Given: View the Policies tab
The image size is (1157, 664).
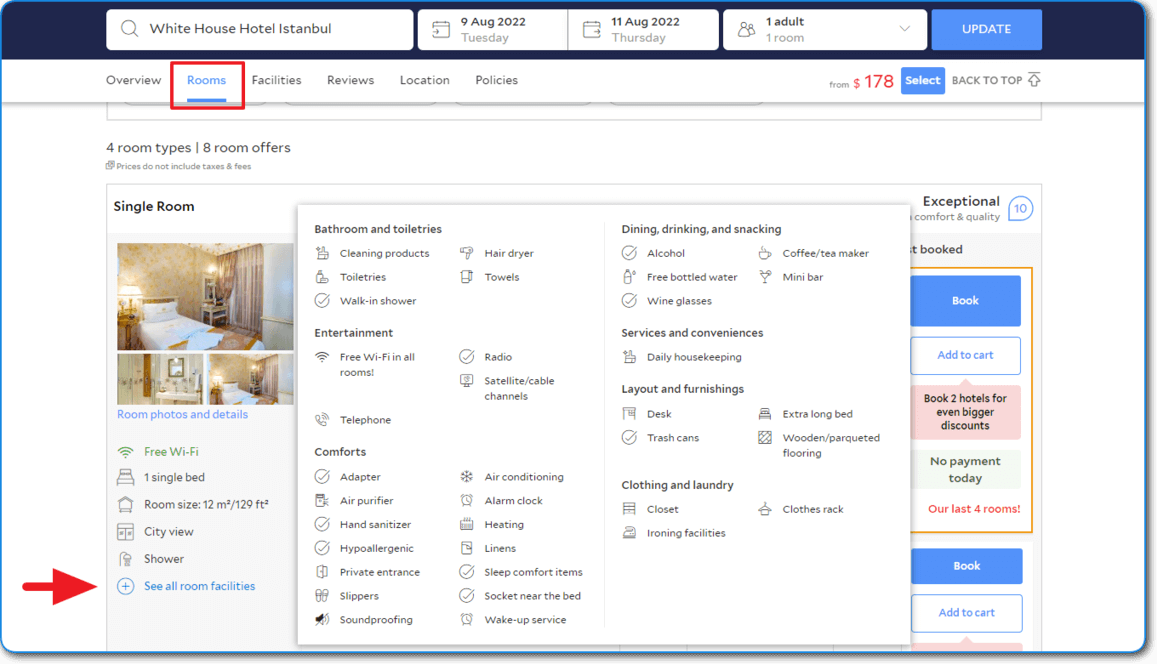Looking at the screenshot, I should click(x=497, y=80).
